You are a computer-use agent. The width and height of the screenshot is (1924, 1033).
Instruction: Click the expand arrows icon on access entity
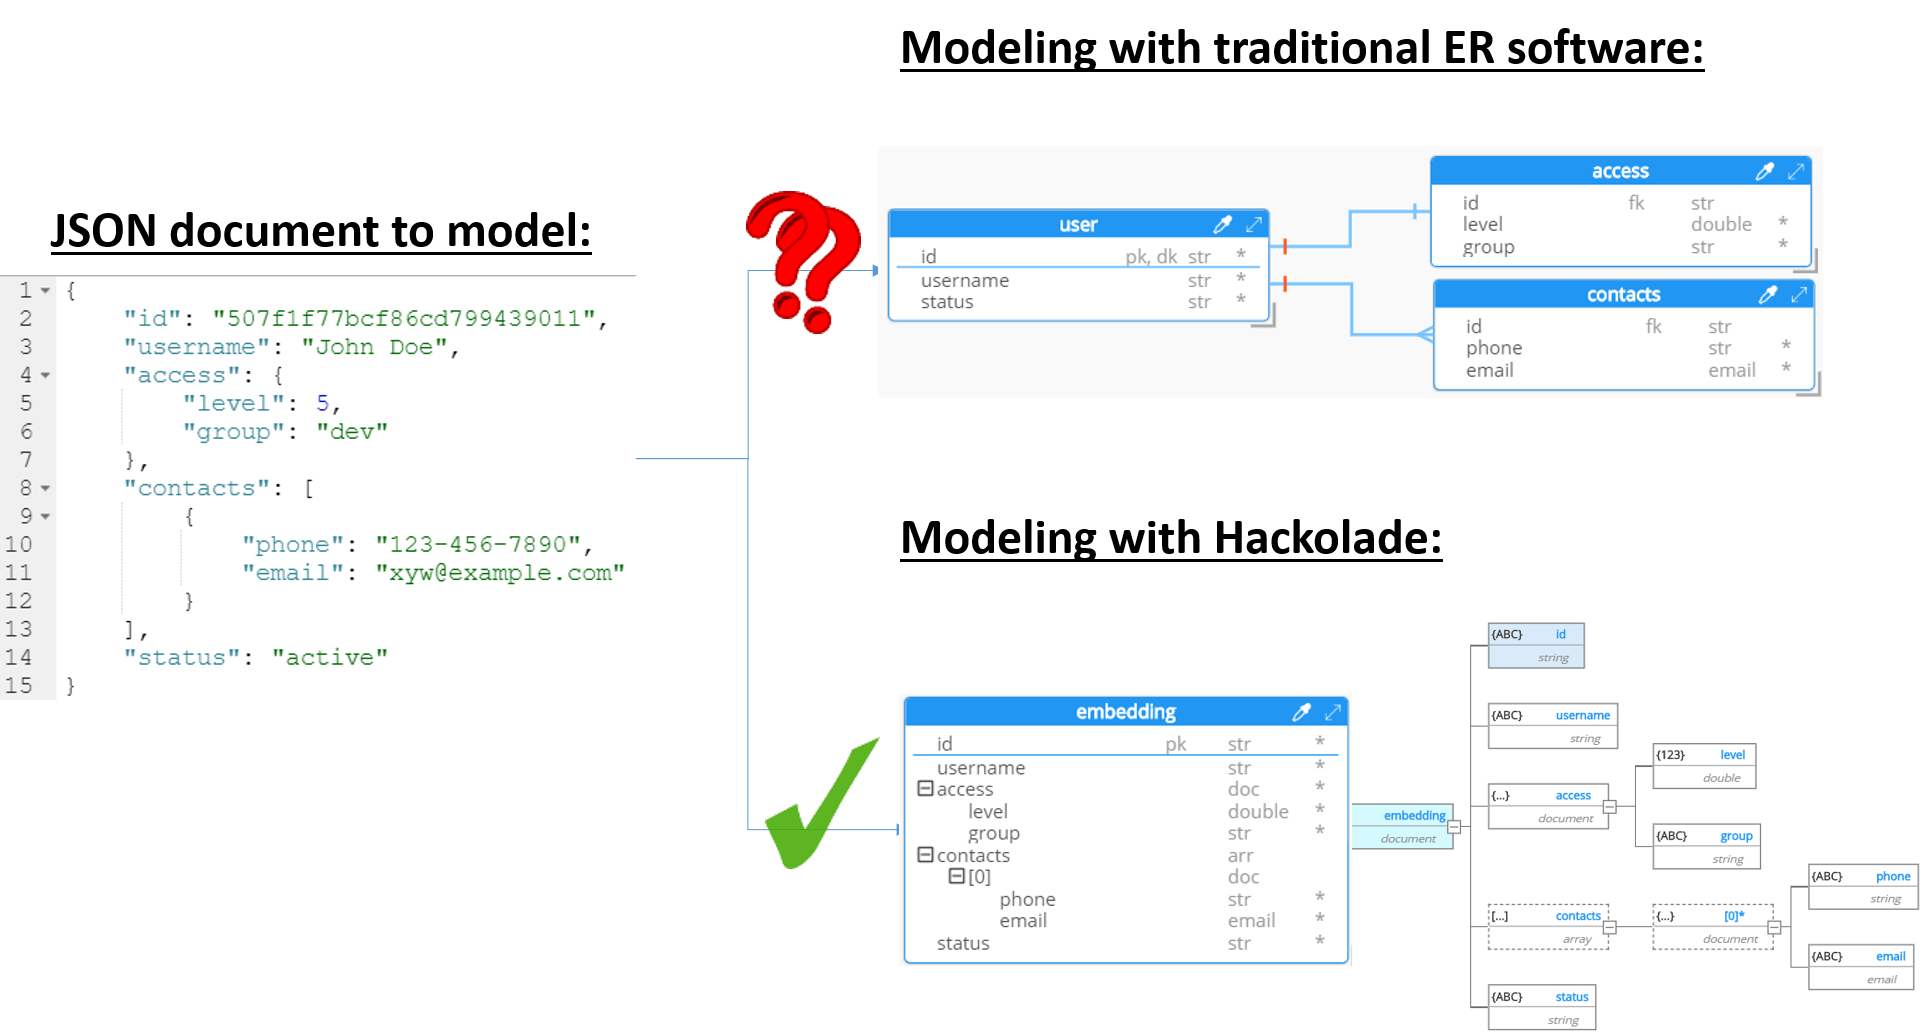coord(1796,171)
